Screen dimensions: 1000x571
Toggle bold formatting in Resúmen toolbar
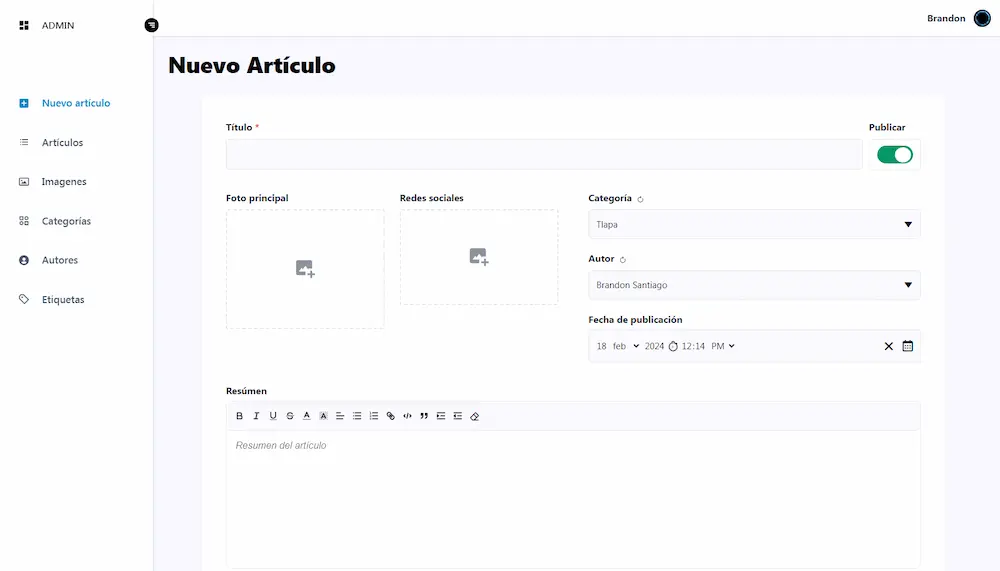(239, 416)
